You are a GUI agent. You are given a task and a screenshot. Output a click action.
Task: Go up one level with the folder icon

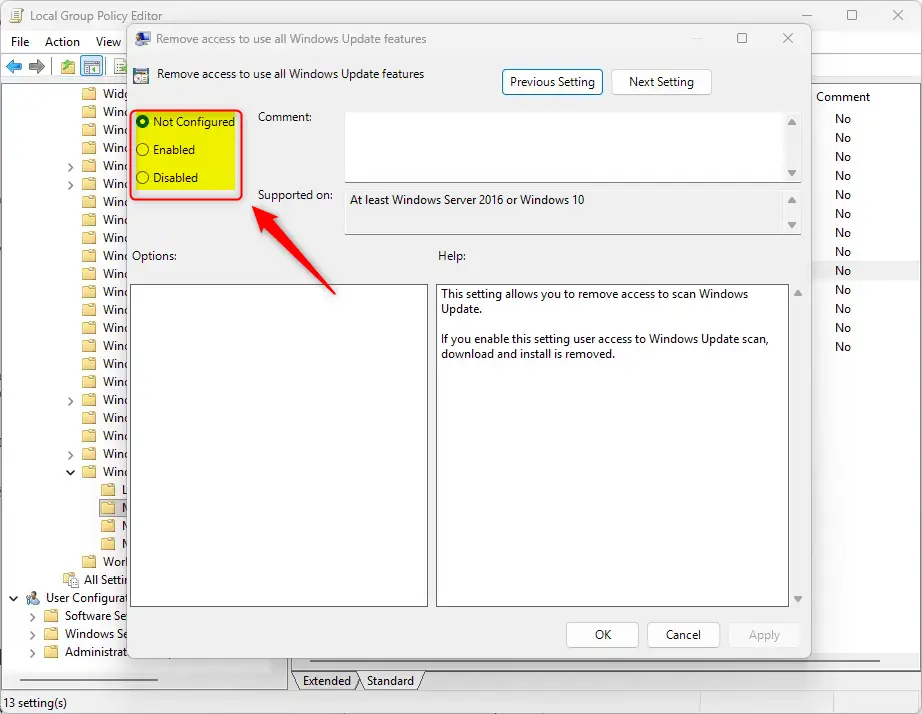point(68,66)
